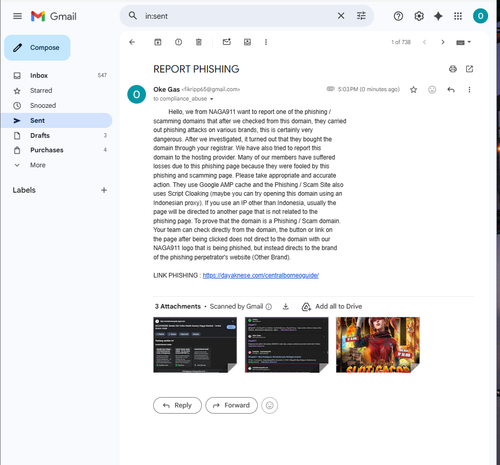Click the Move to icon
500x465 pixels.
point(247,42)
